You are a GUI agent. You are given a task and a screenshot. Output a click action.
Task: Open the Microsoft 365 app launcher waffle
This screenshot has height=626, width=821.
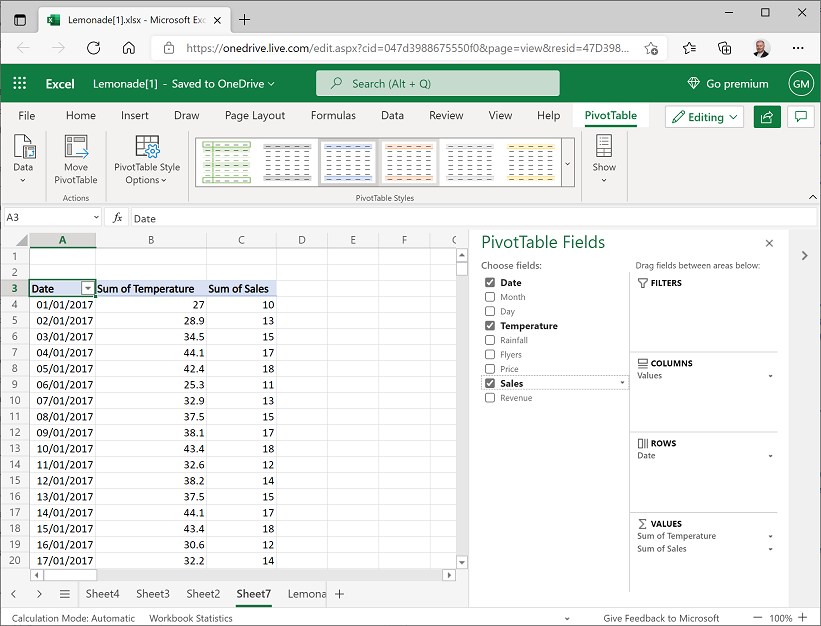(18, 83)
